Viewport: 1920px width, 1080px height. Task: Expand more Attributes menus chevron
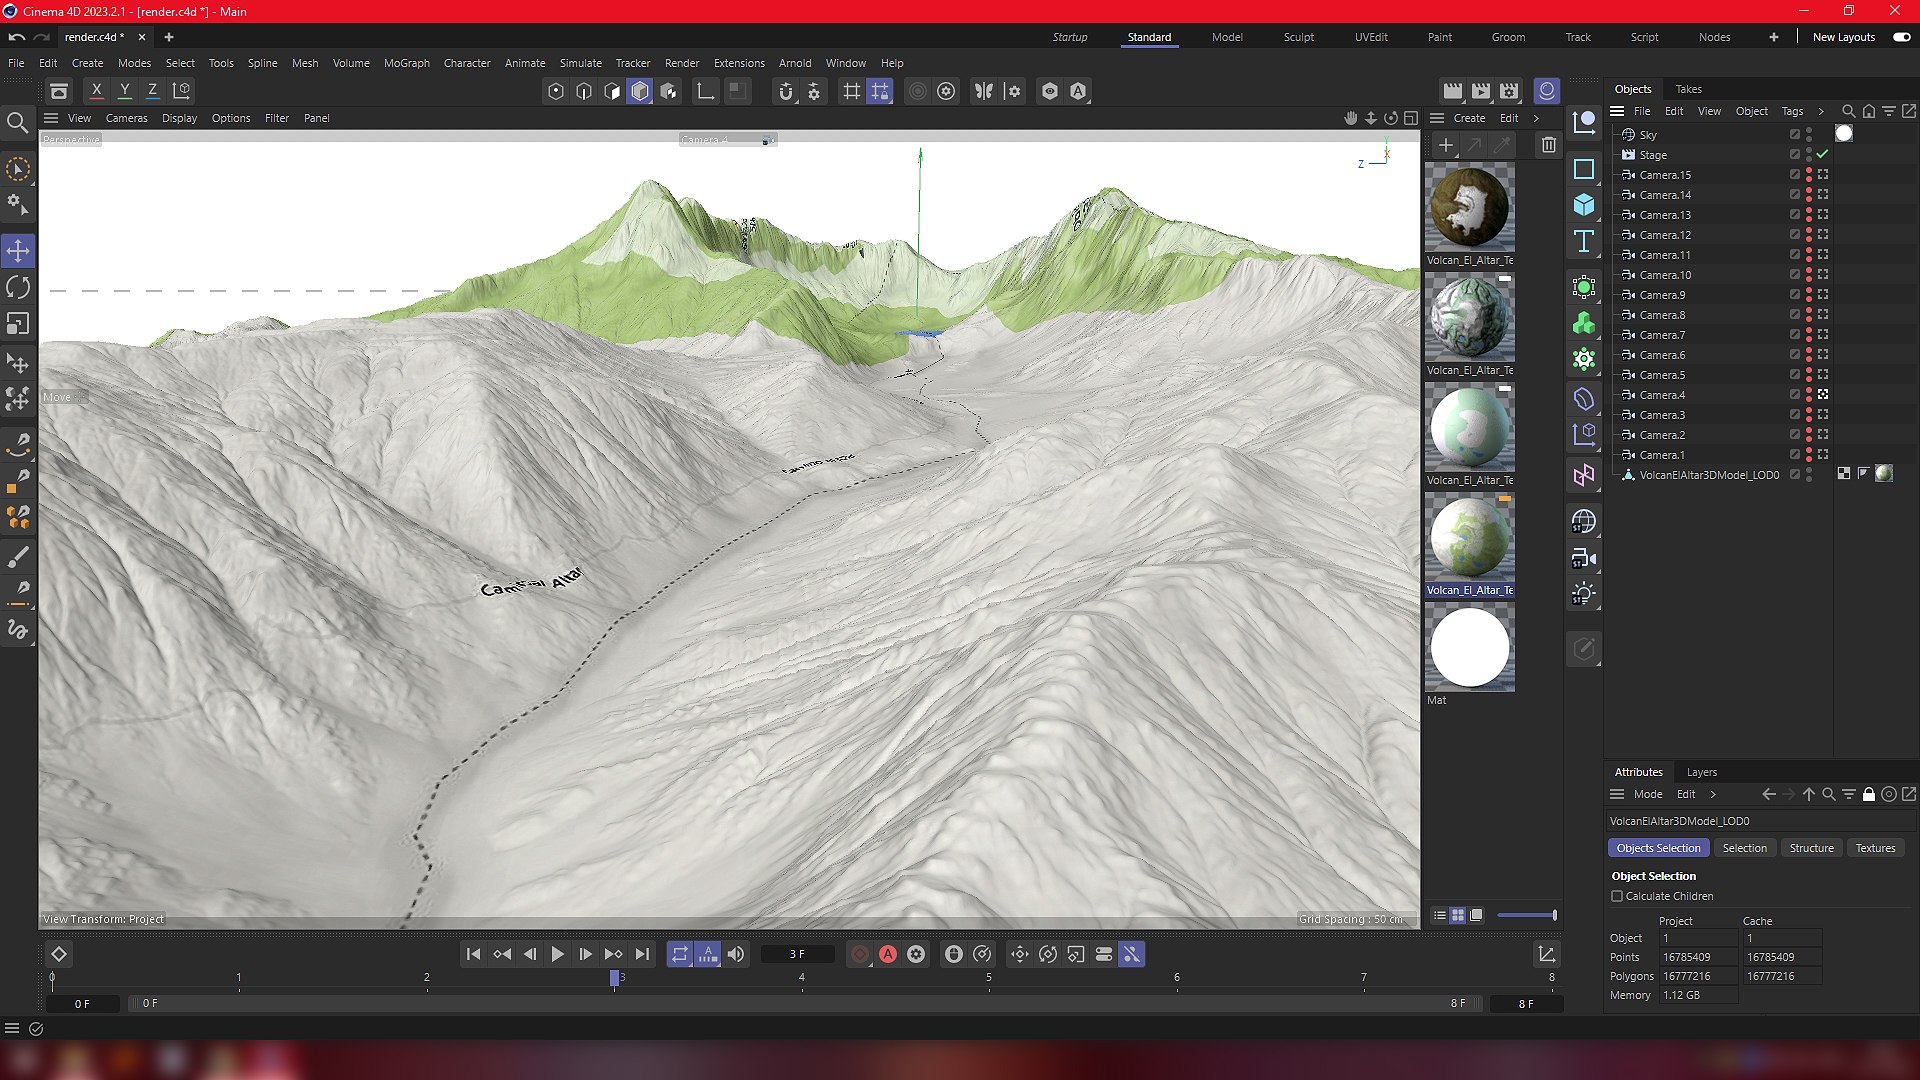1713,794
